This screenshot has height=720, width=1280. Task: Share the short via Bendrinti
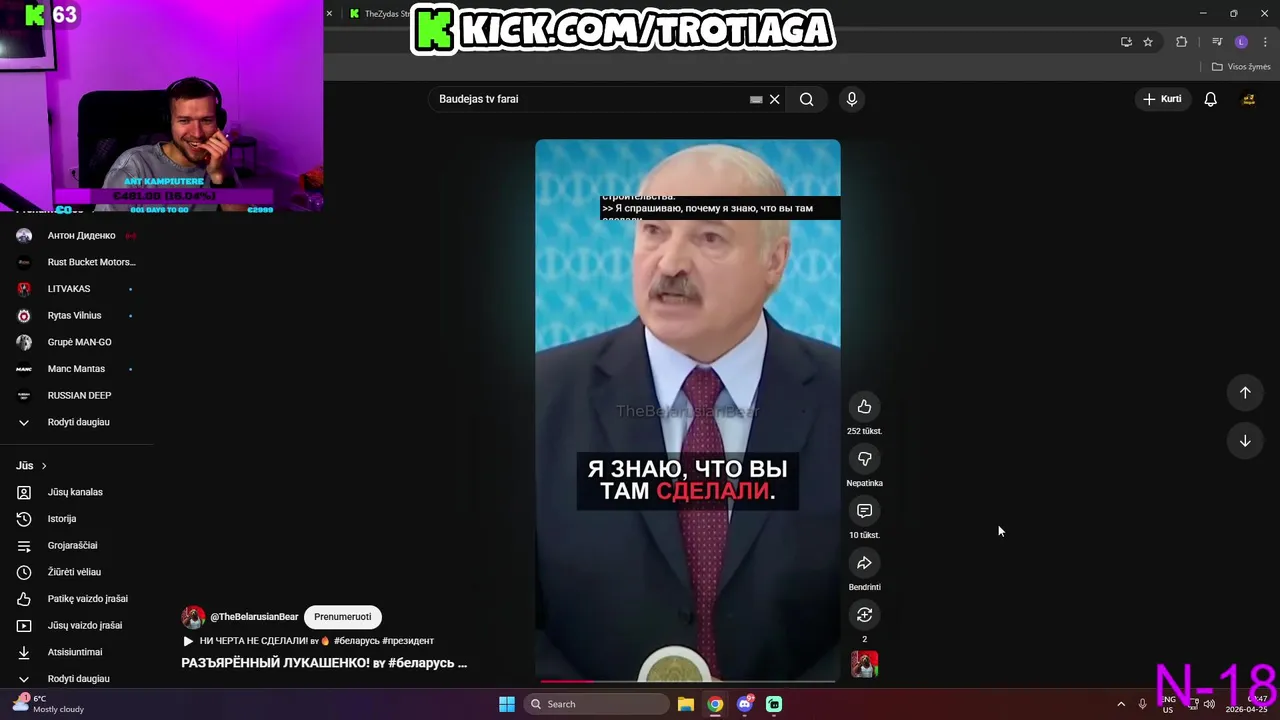click(864, 563)
